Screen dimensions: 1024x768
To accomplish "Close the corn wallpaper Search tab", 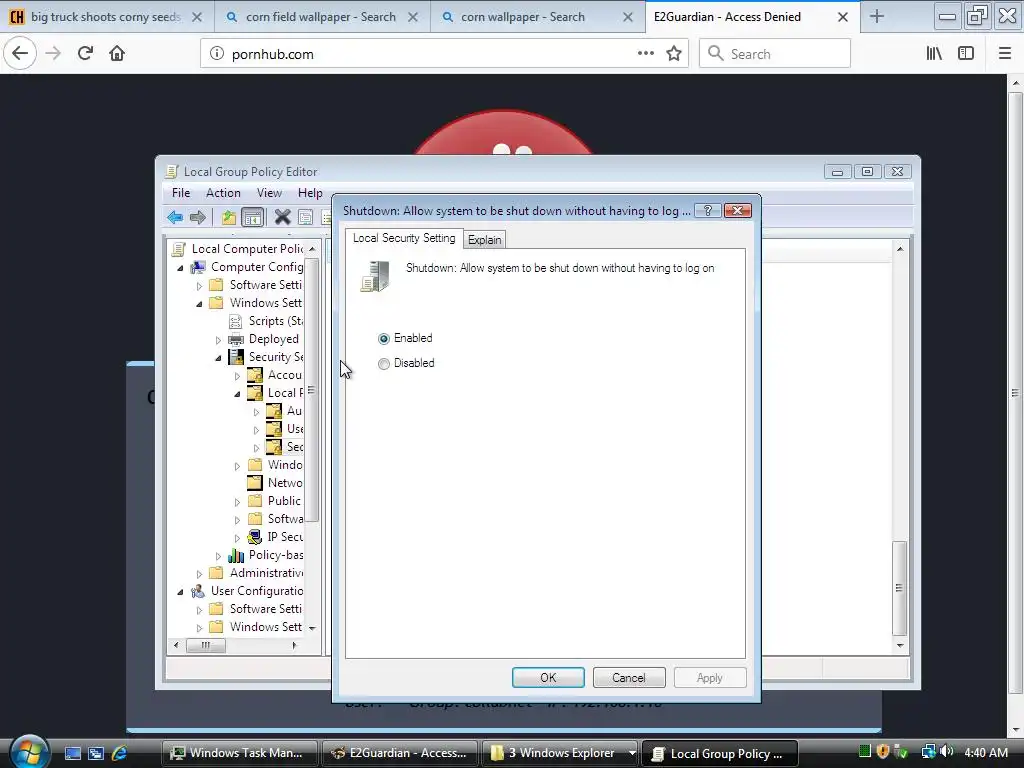I will click(x=628, y=17).
